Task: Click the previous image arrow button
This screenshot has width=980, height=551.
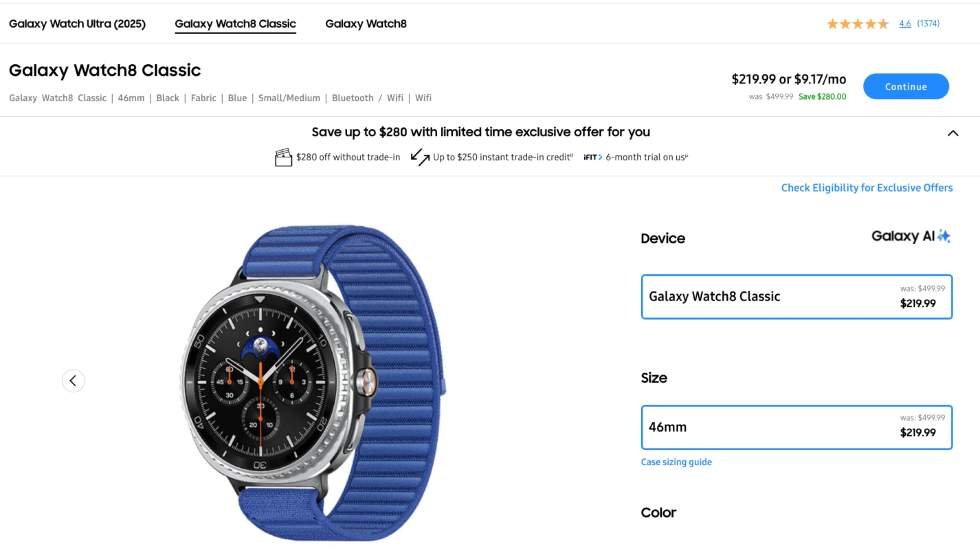Action: pyautogui.click(x=73, y=380)
